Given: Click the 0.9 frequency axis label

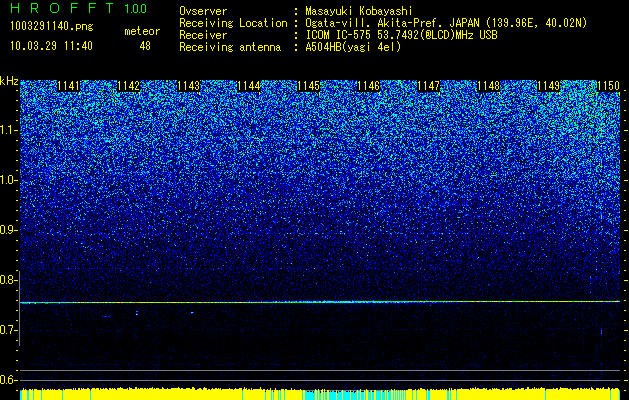Looking at the screenshot, I should [x=8, y=230].
